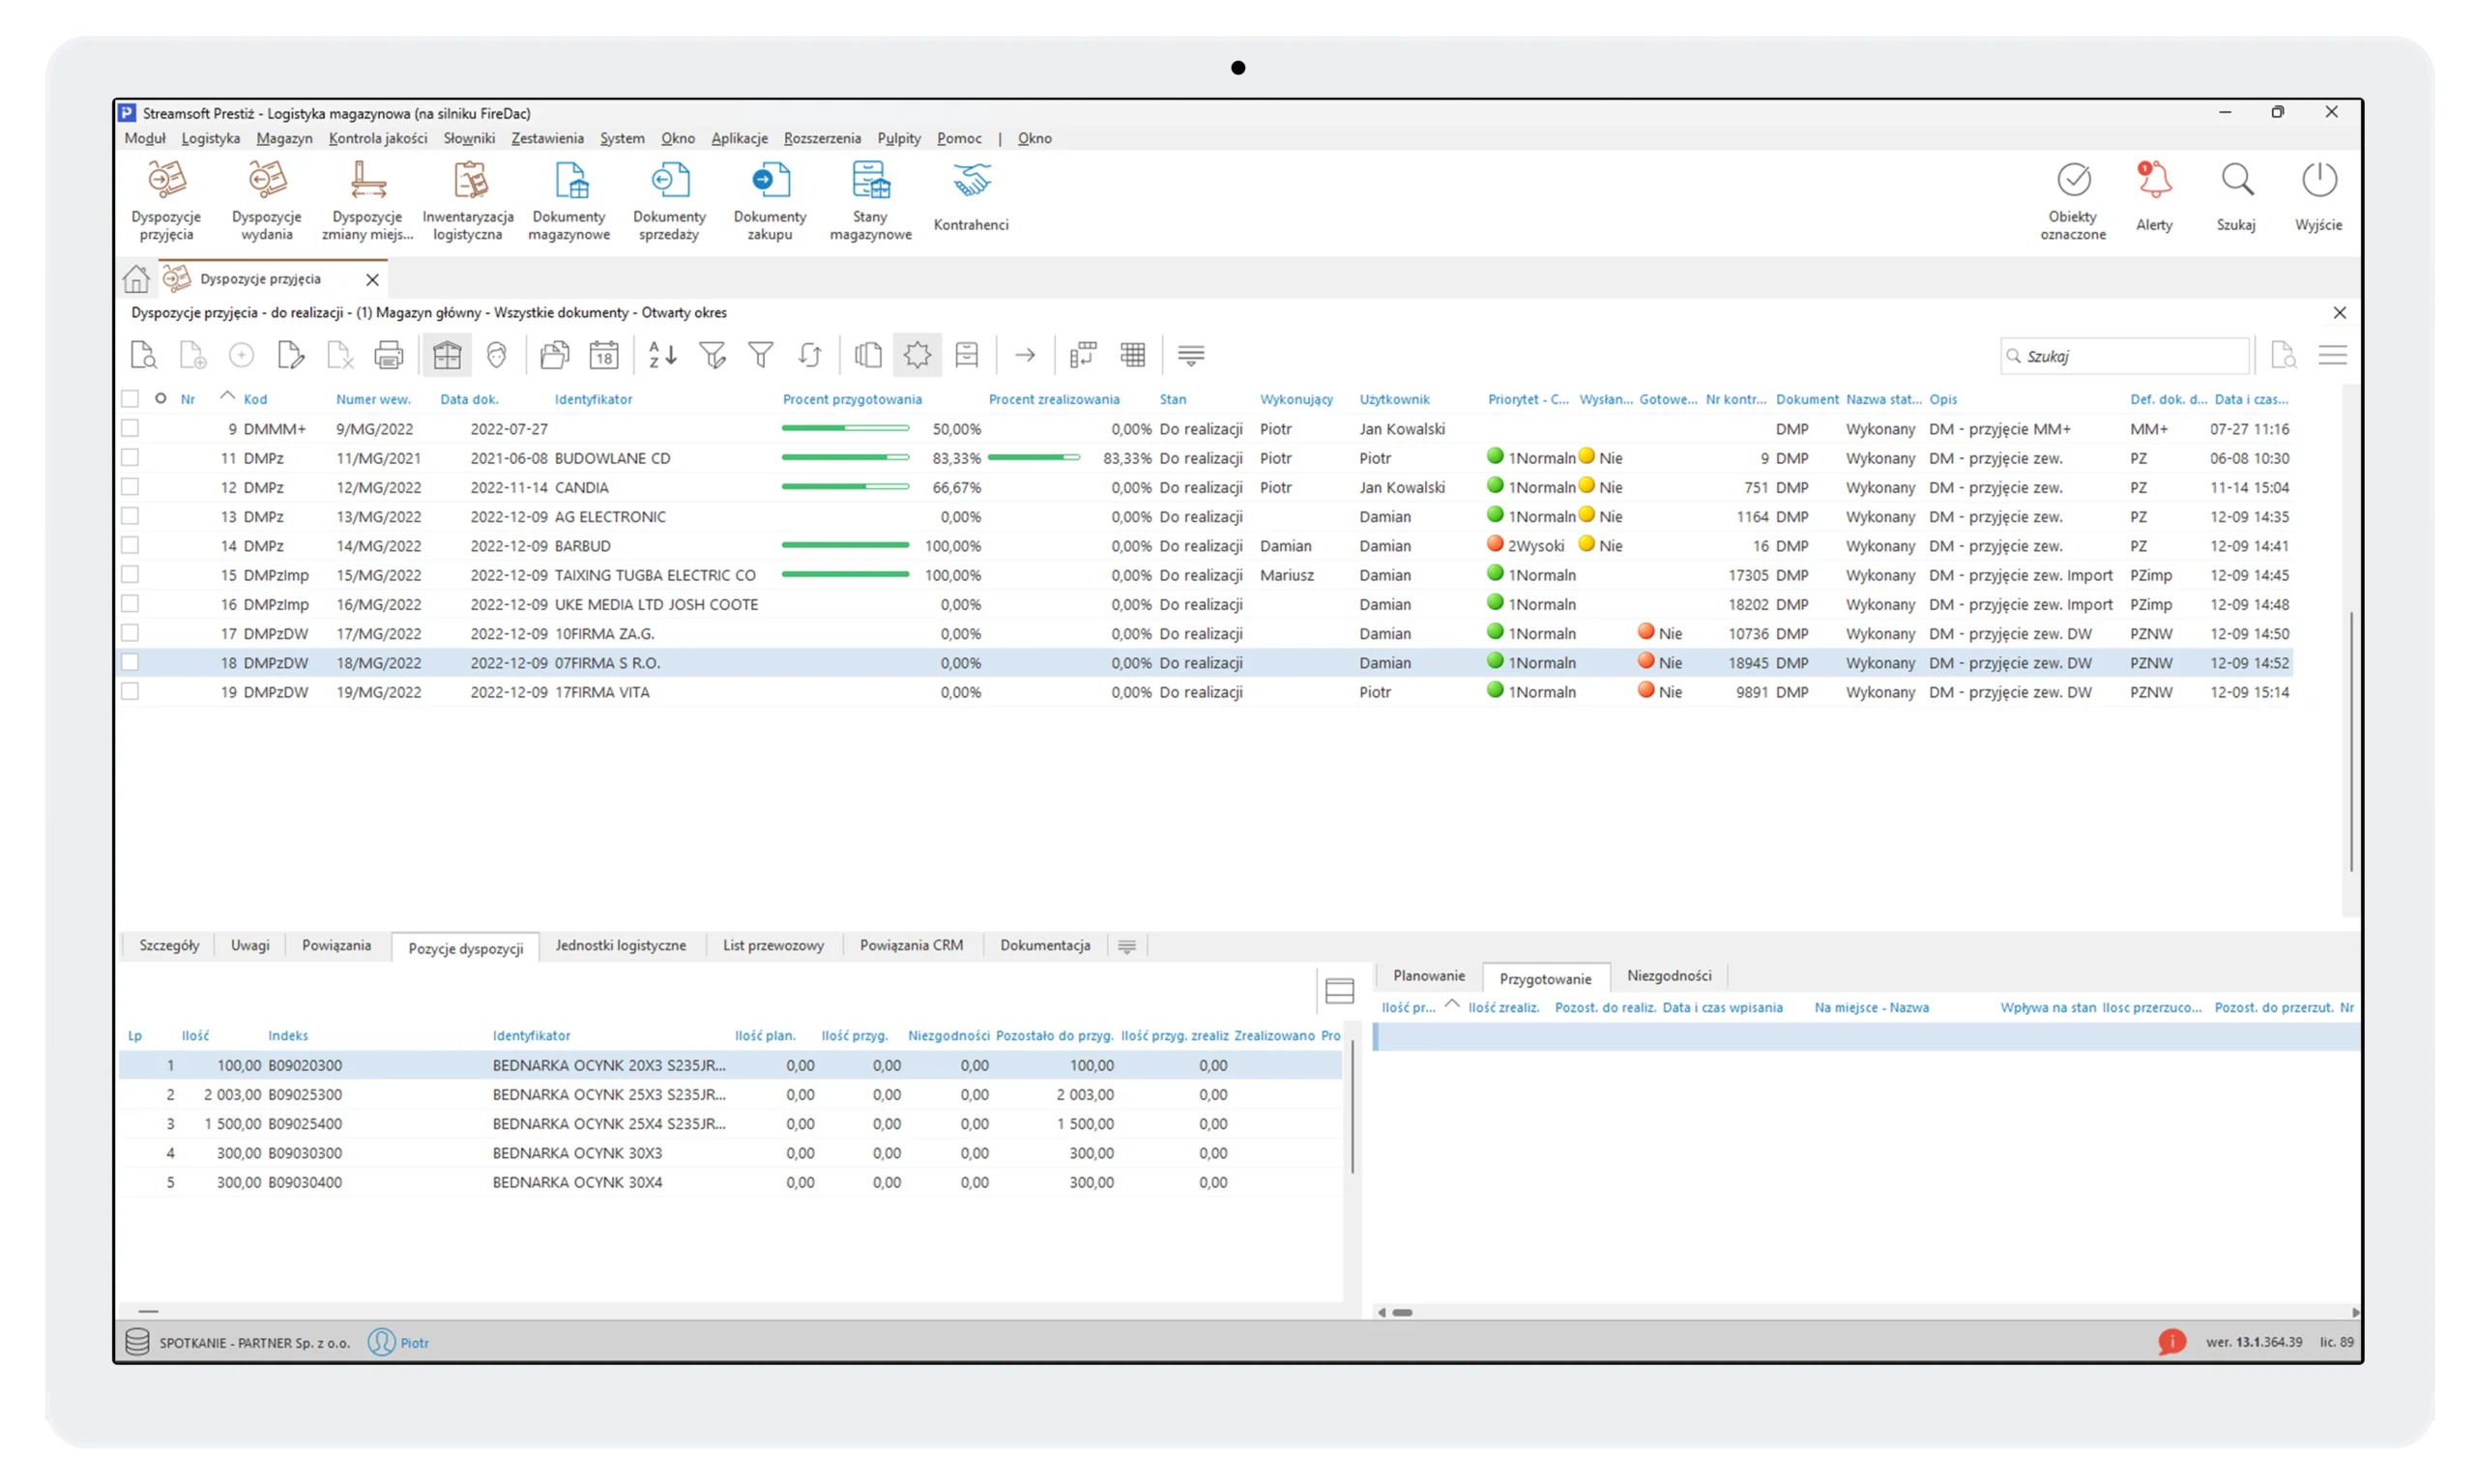This screenshot has height=1484, width=2475.
Task: Click into the Szukaj search field
Action: tap(2130, 356)
